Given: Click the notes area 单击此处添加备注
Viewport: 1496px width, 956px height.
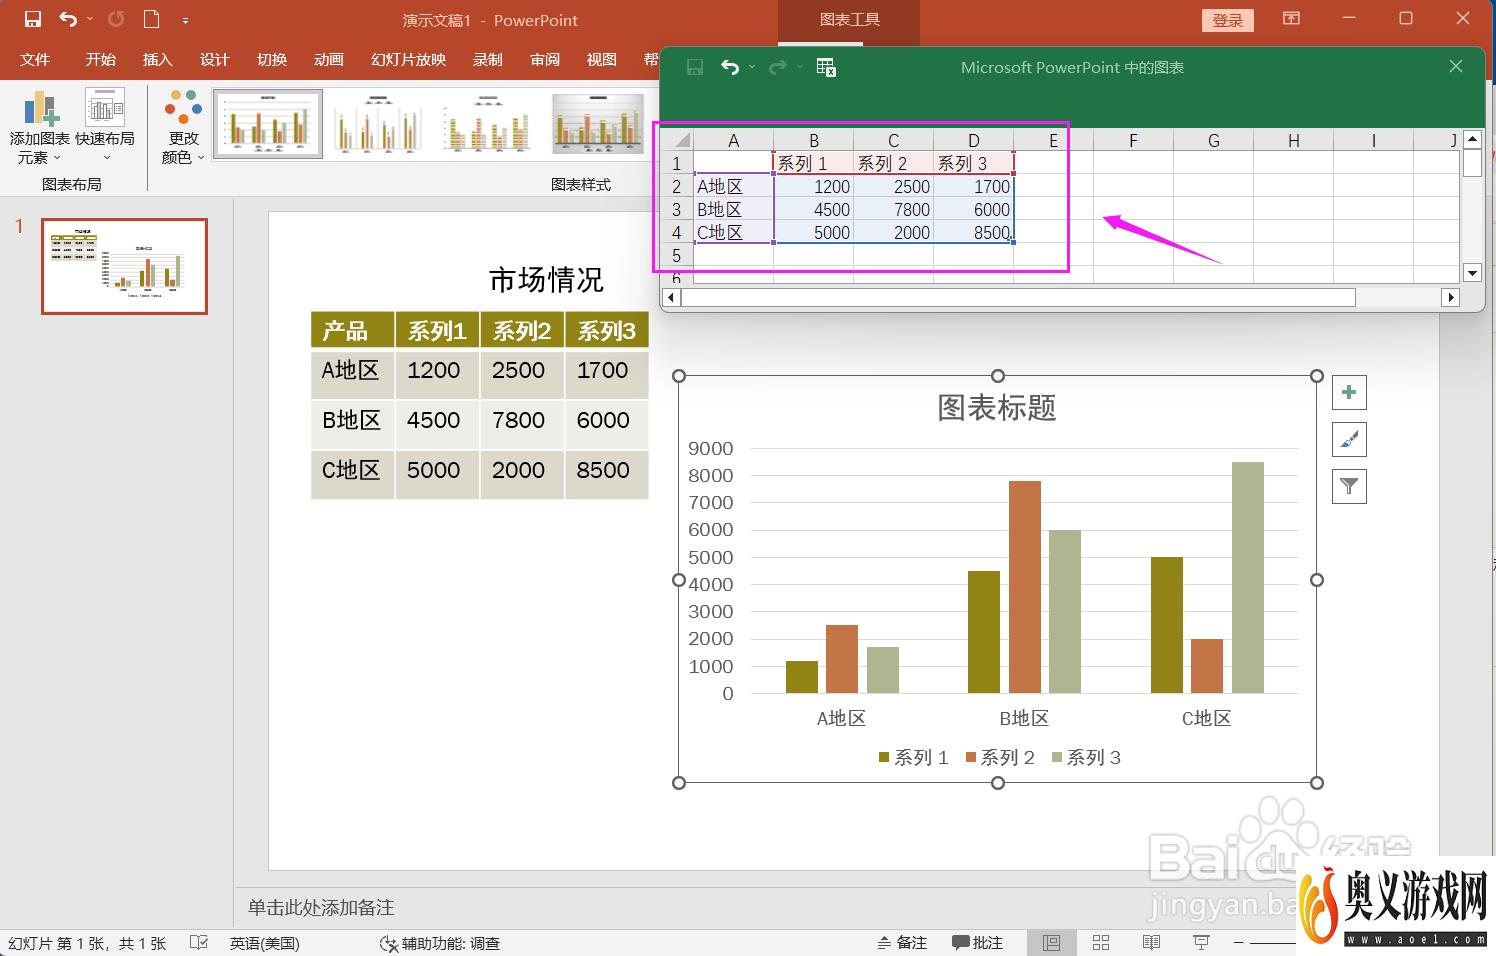Looking at the screenshot, I should [x=321, y=907].
